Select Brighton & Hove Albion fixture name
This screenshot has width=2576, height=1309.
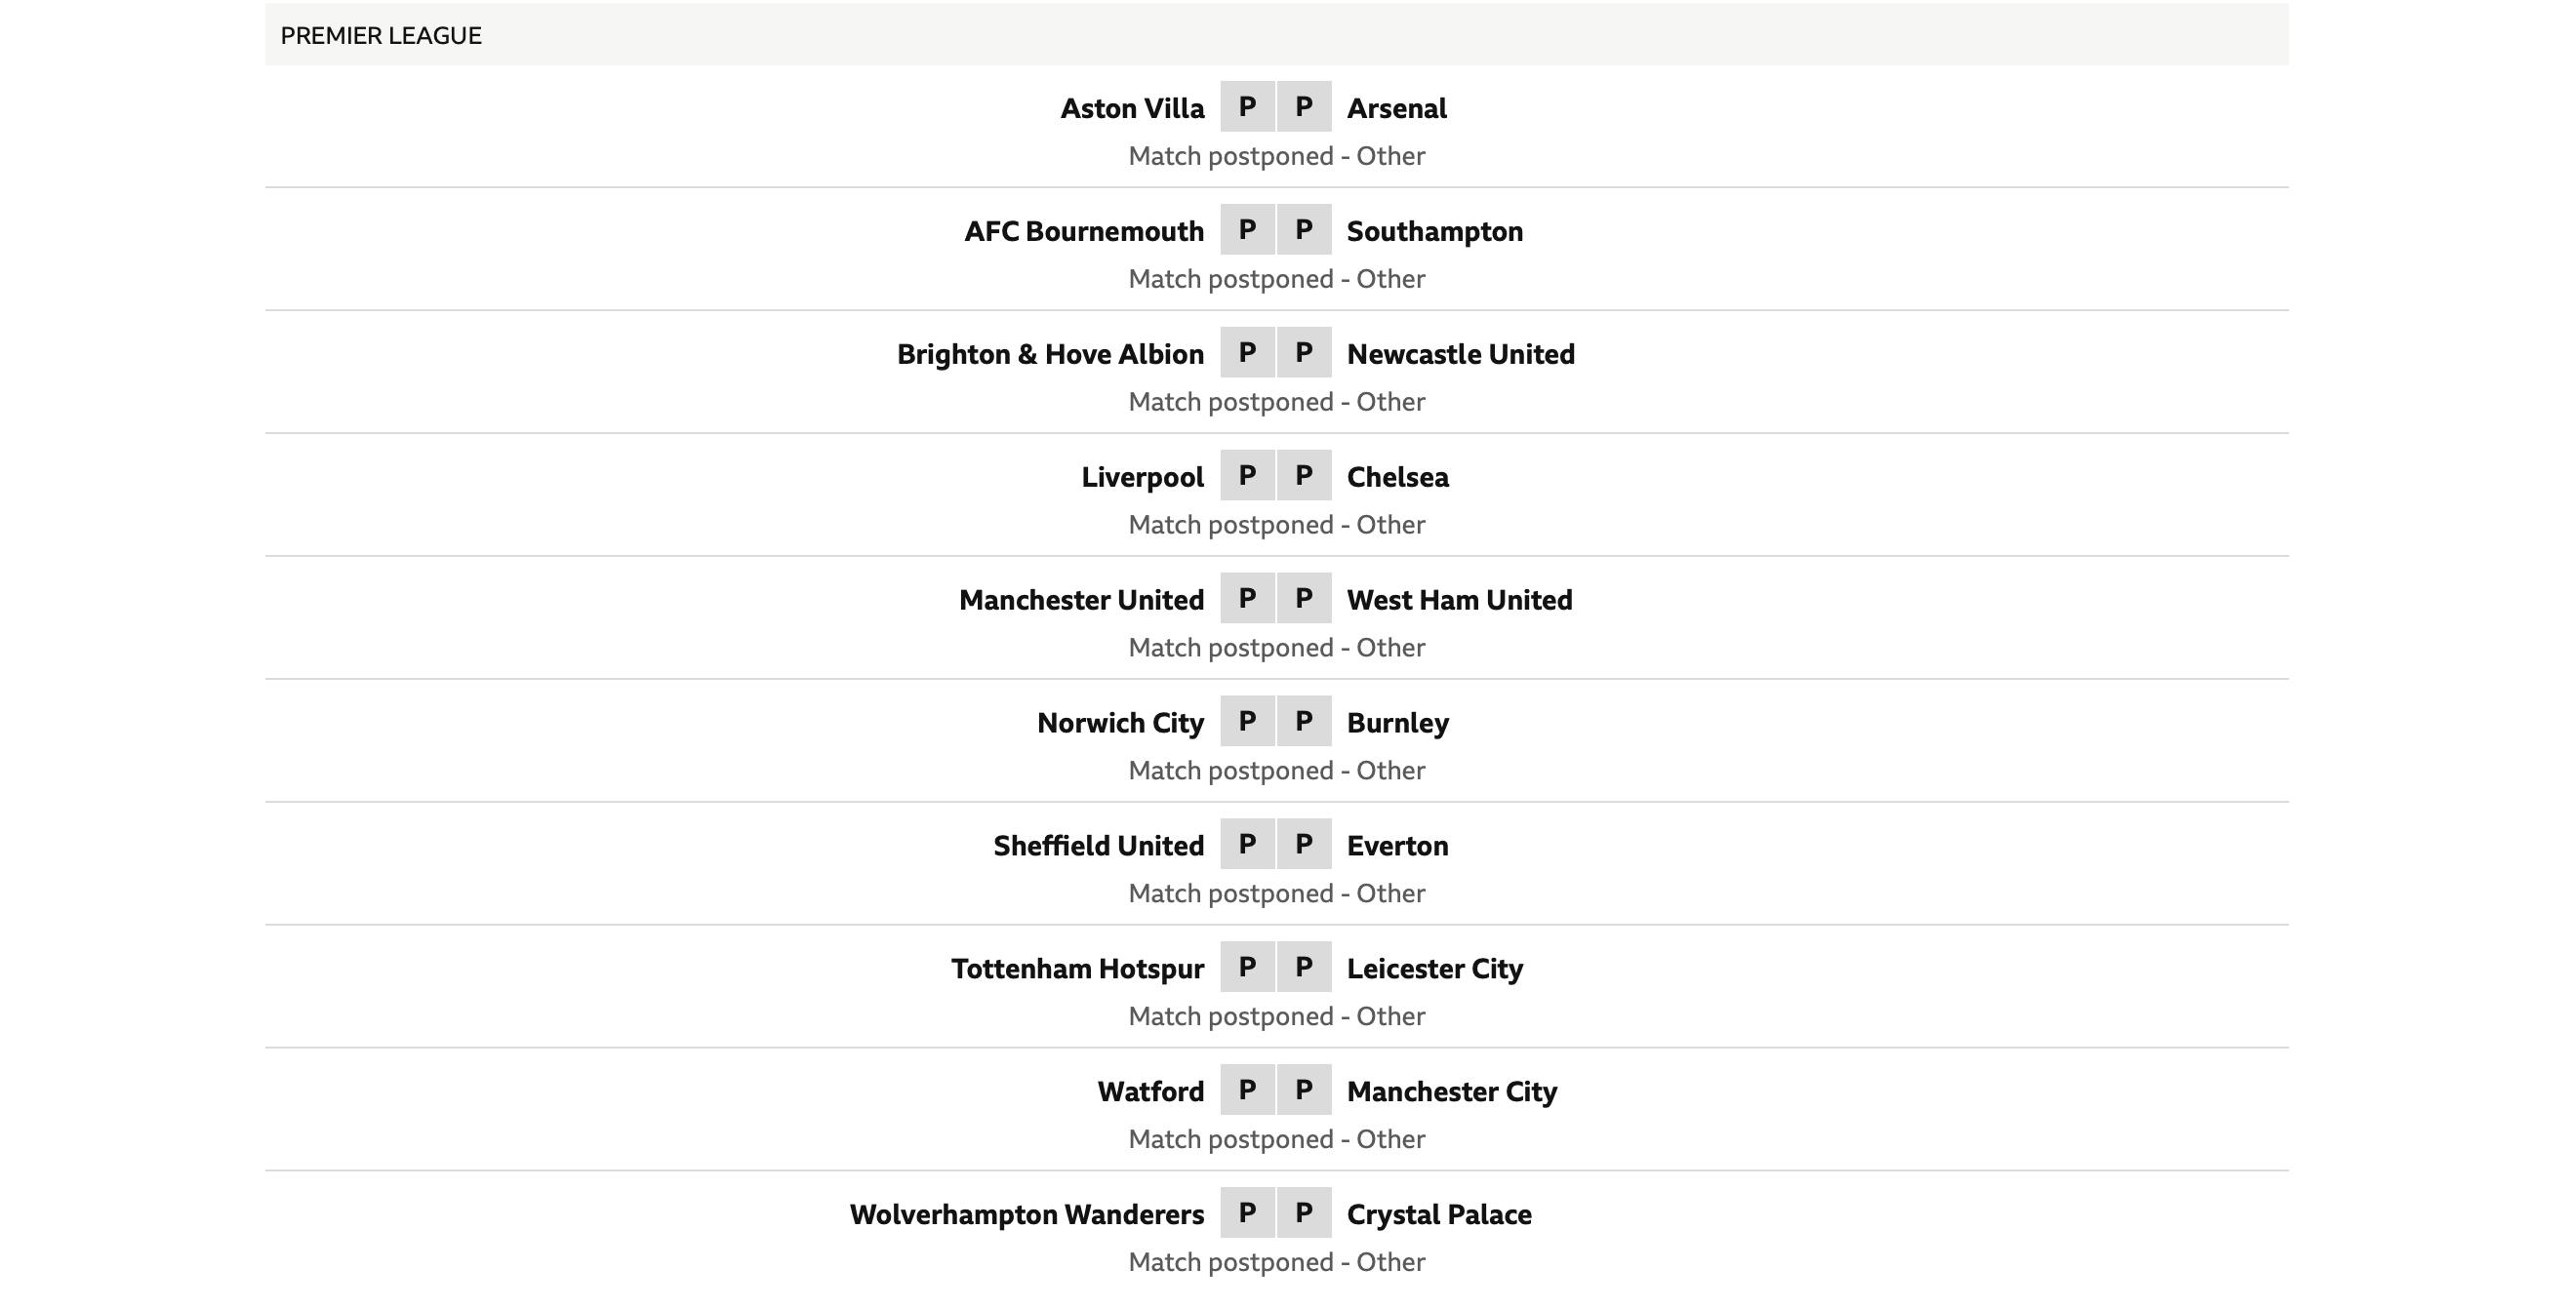1050,354
